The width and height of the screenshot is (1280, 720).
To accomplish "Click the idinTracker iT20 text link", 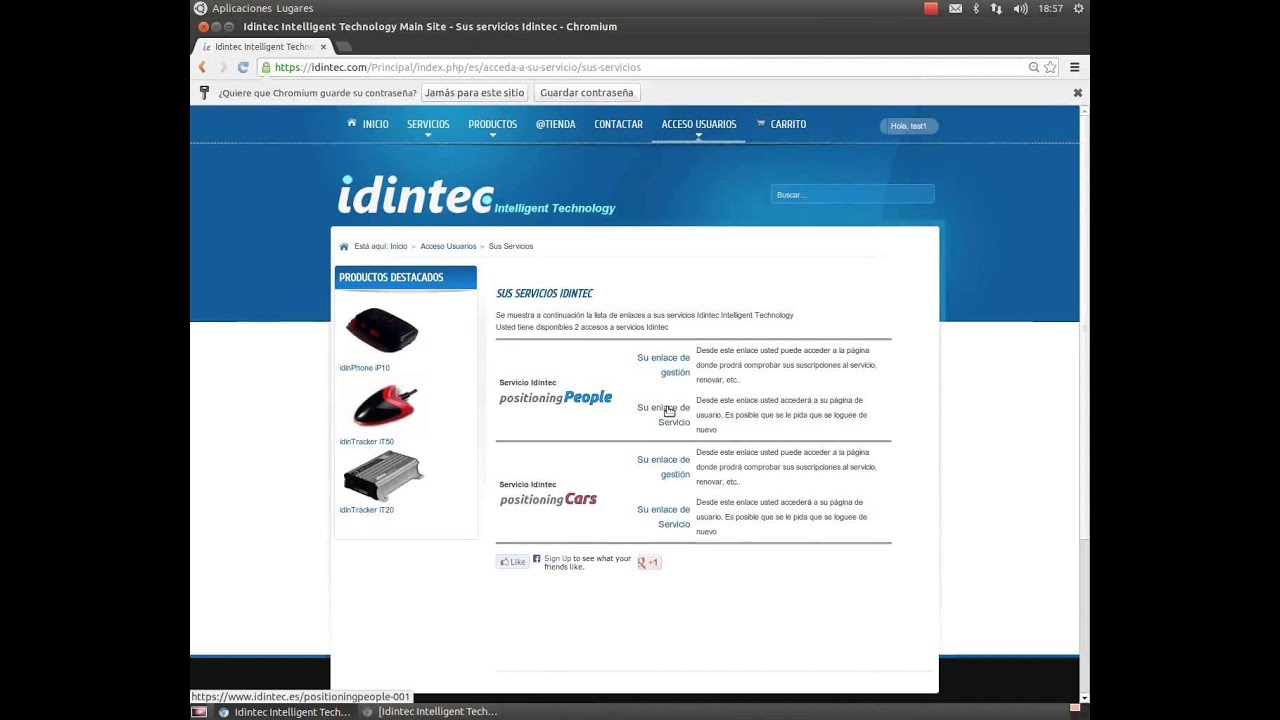I will click(x=366, y=510).
